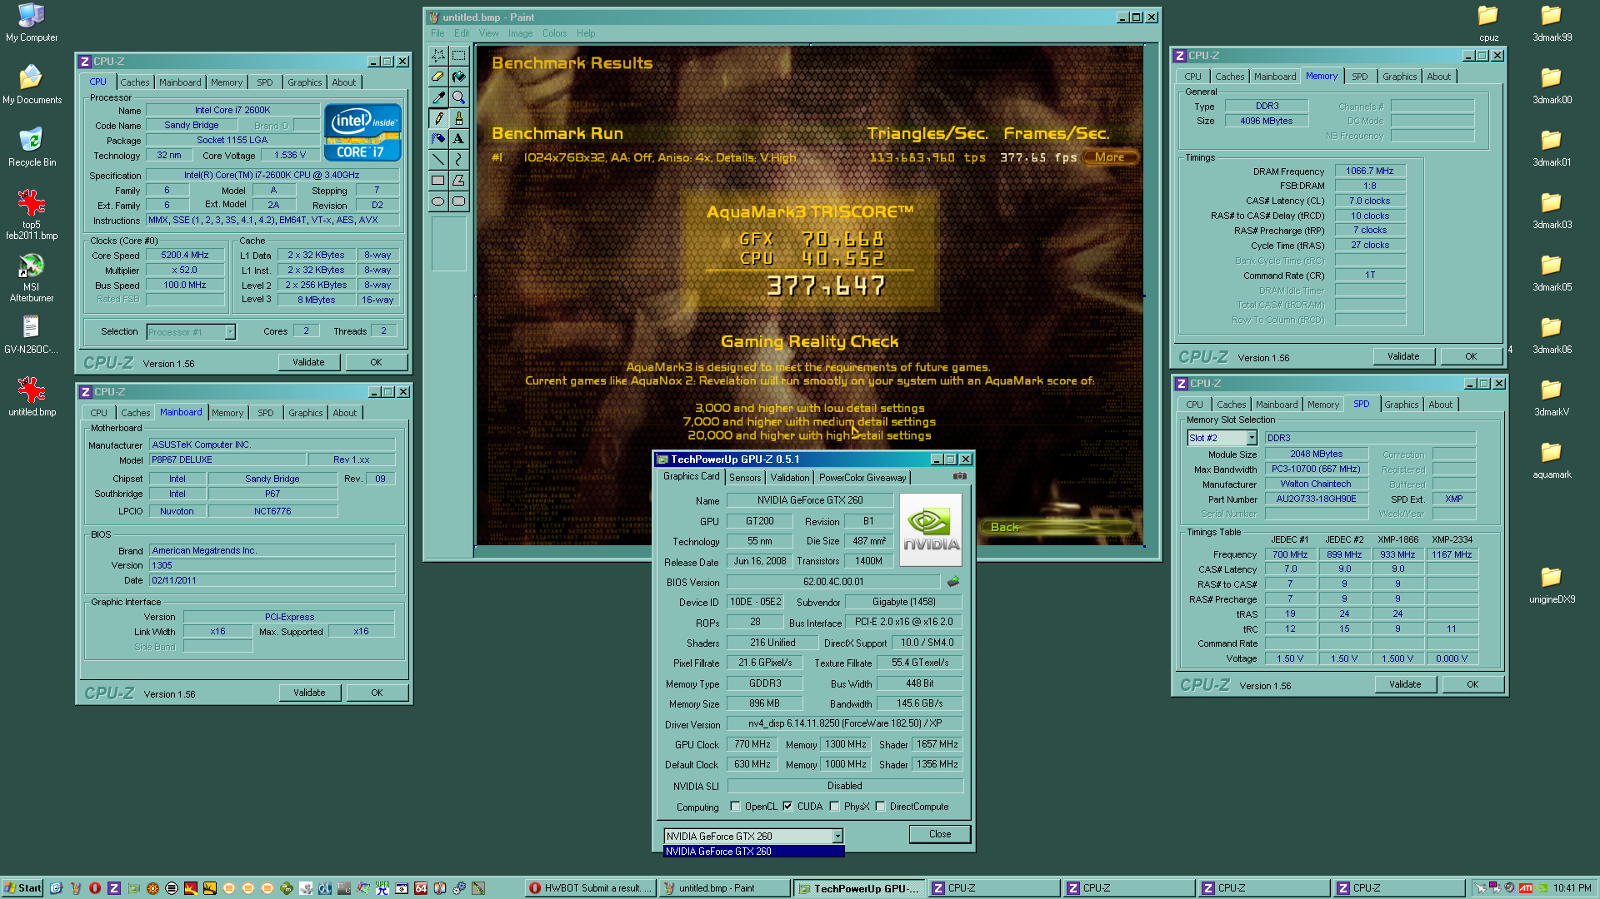Switch to HWBOT Submit a result taskbar item

pyautogui.click(x=590, y=888)
